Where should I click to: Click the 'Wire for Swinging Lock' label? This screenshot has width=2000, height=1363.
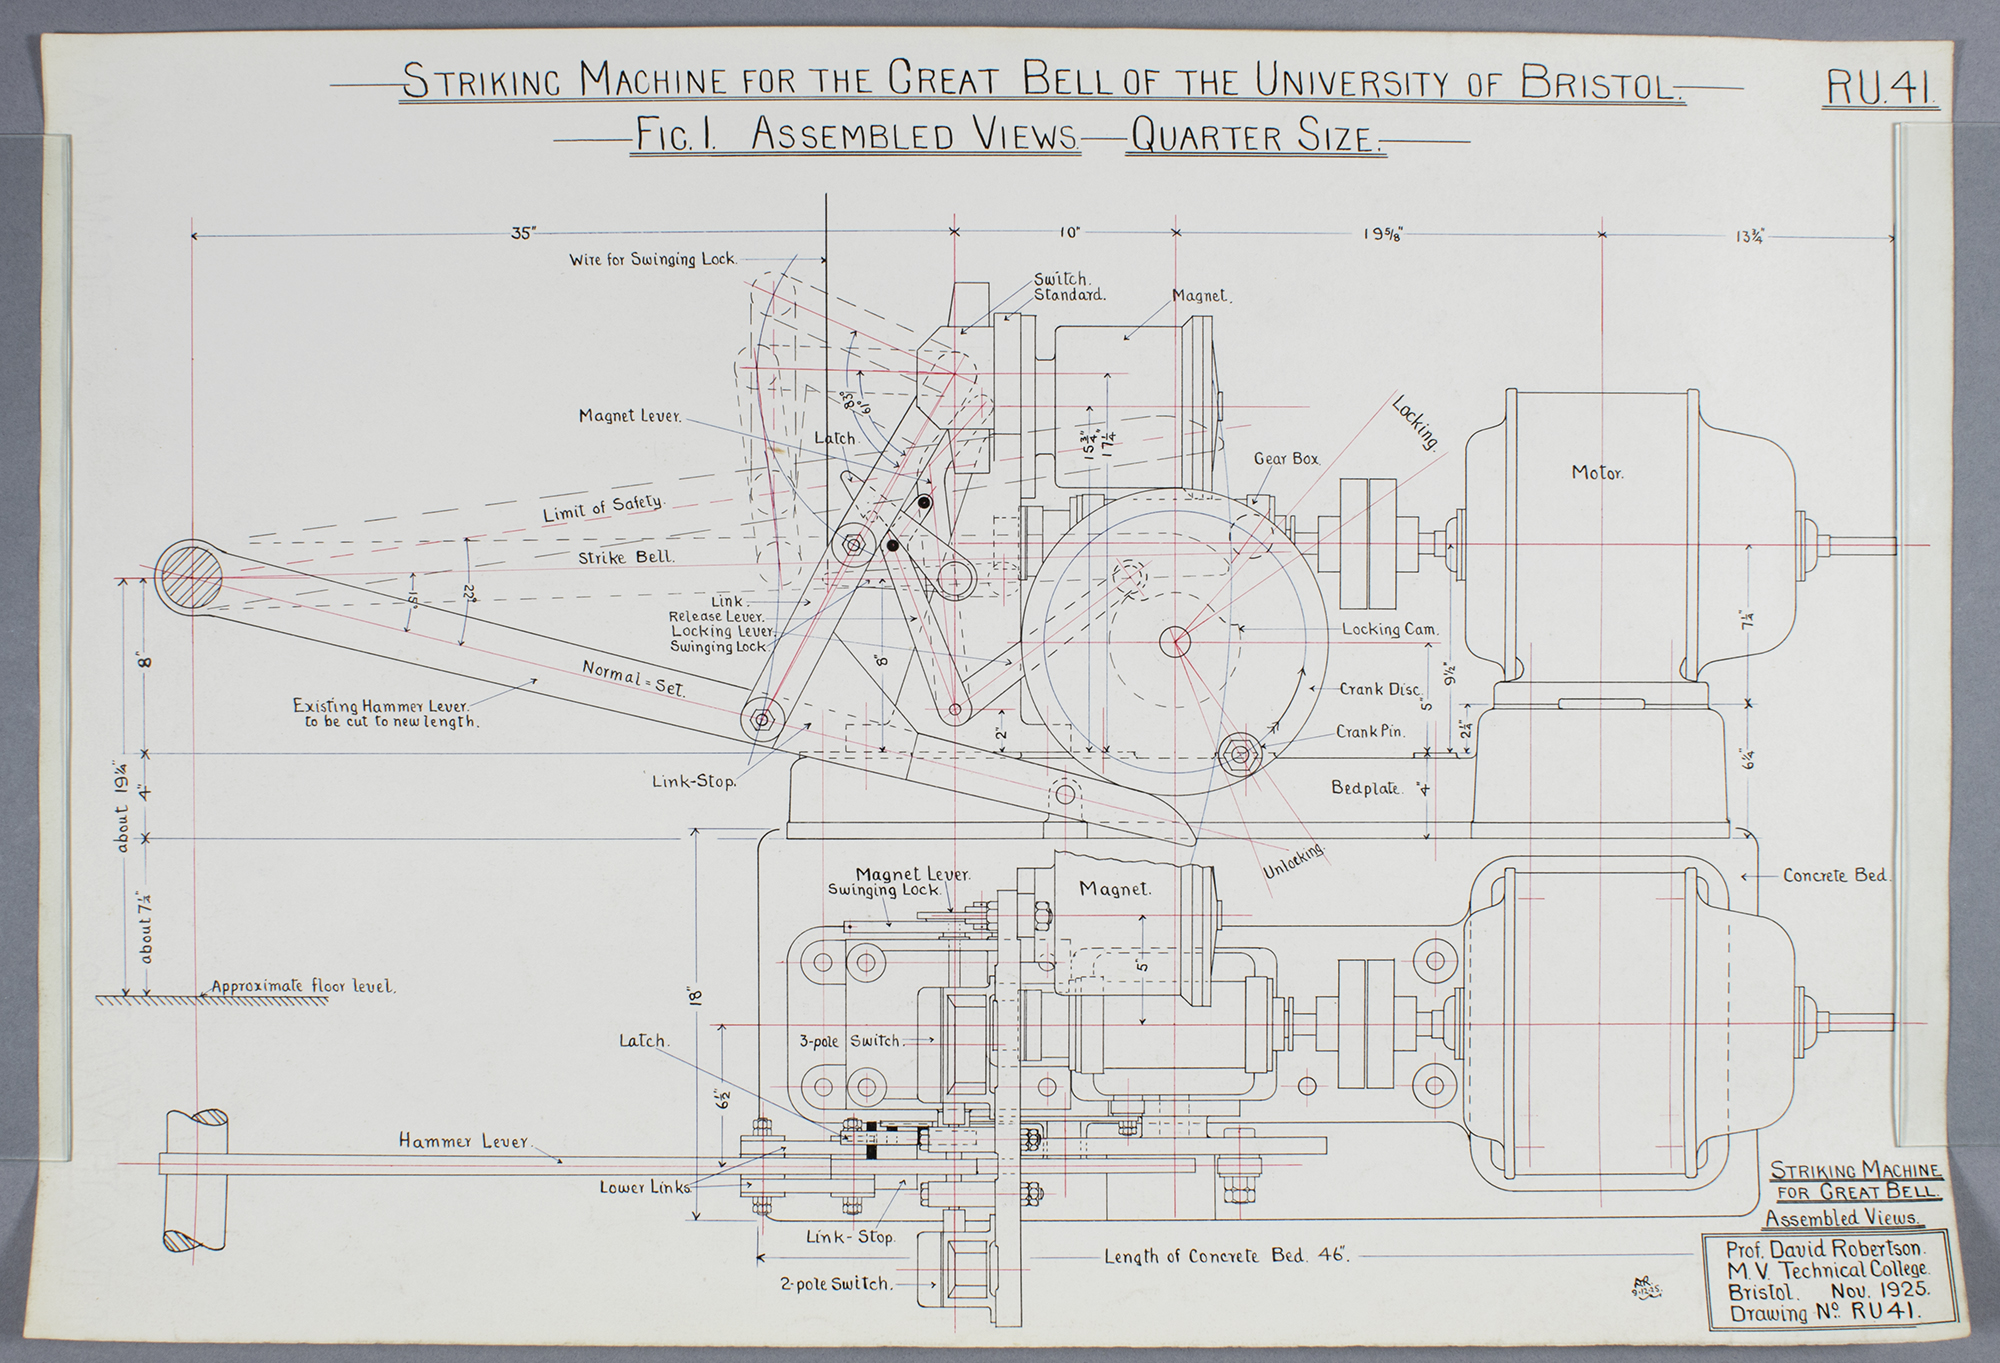tap(652, 260)
